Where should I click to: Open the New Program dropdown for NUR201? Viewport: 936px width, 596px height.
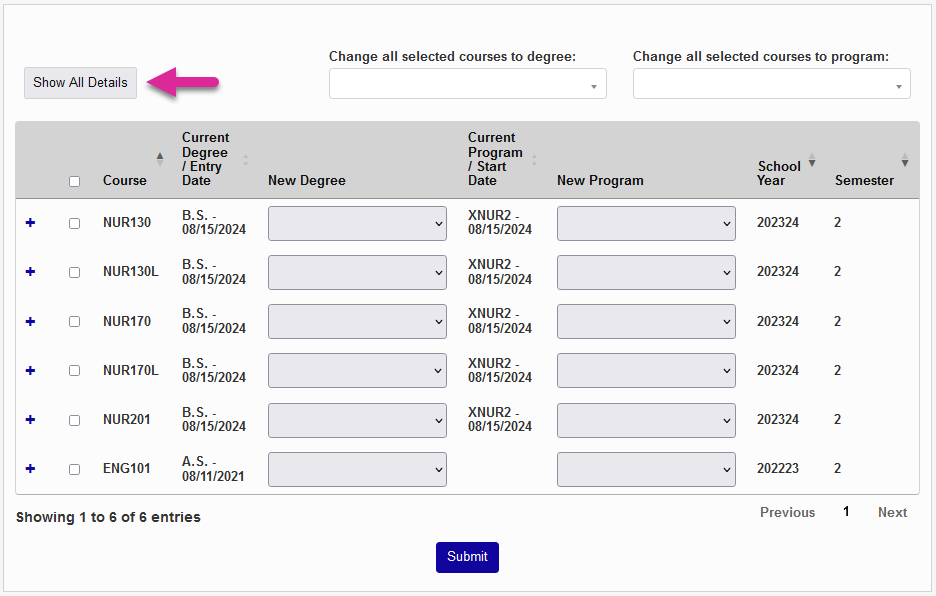[646, 419]
